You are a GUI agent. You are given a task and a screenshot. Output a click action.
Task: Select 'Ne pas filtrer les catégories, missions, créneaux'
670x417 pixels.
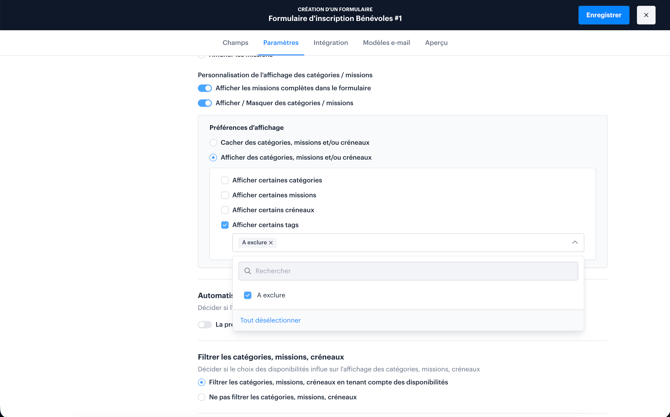[x=201, y=397]
